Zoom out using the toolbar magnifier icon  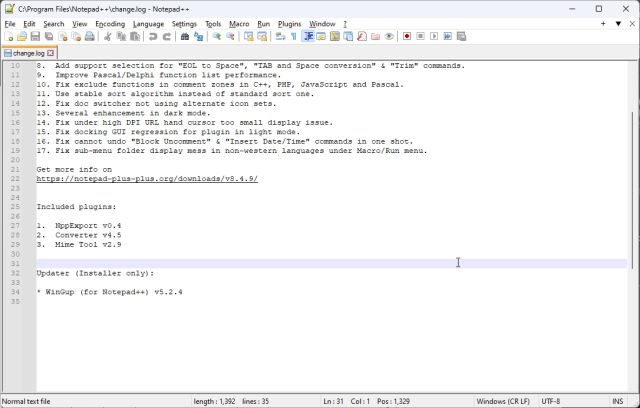pos(231,37)
